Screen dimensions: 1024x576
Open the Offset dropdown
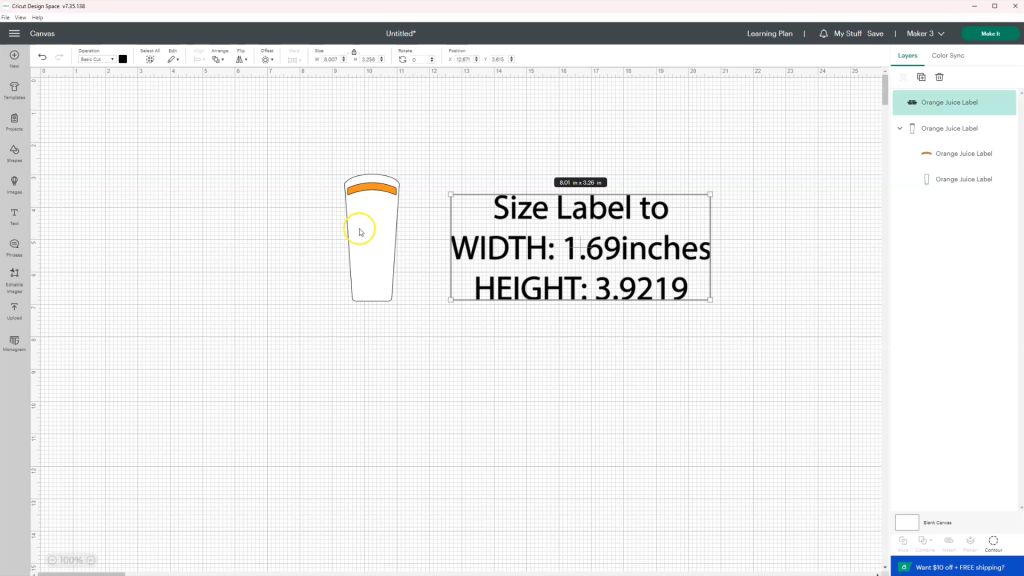pos(267,59)
